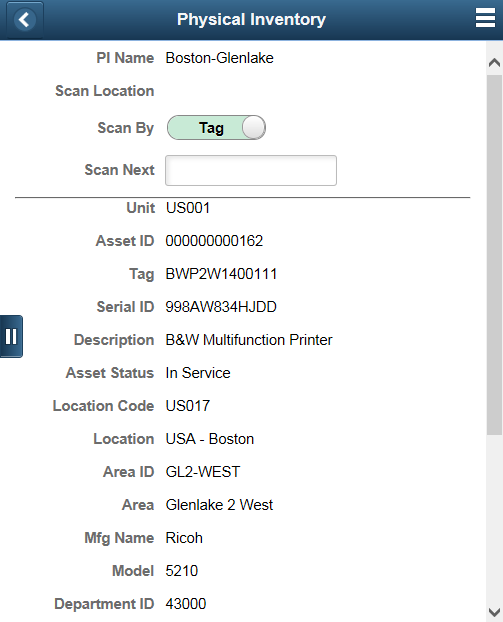Click the Scan By label
This screenshot has width=503, height=622.
point(126,128)
